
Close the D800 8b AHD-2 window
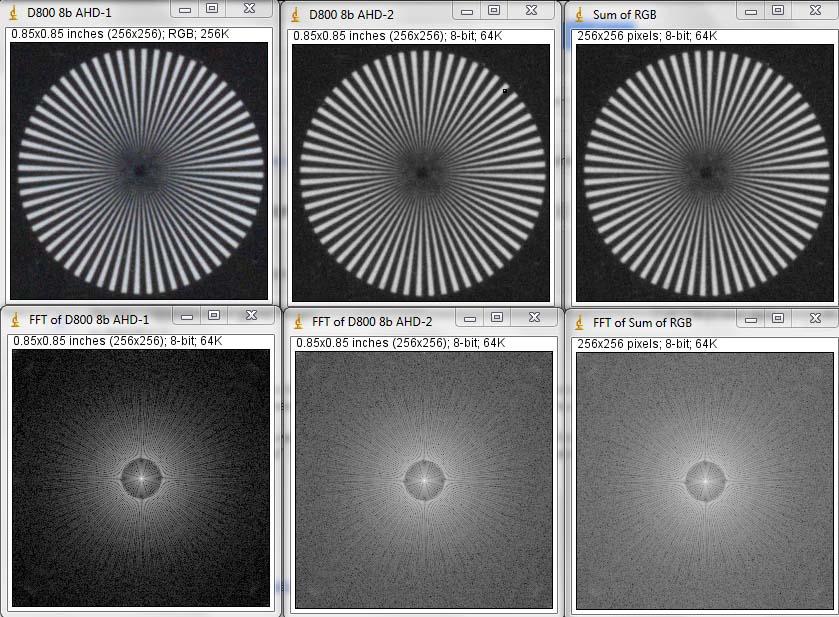[x=531, y=11]
